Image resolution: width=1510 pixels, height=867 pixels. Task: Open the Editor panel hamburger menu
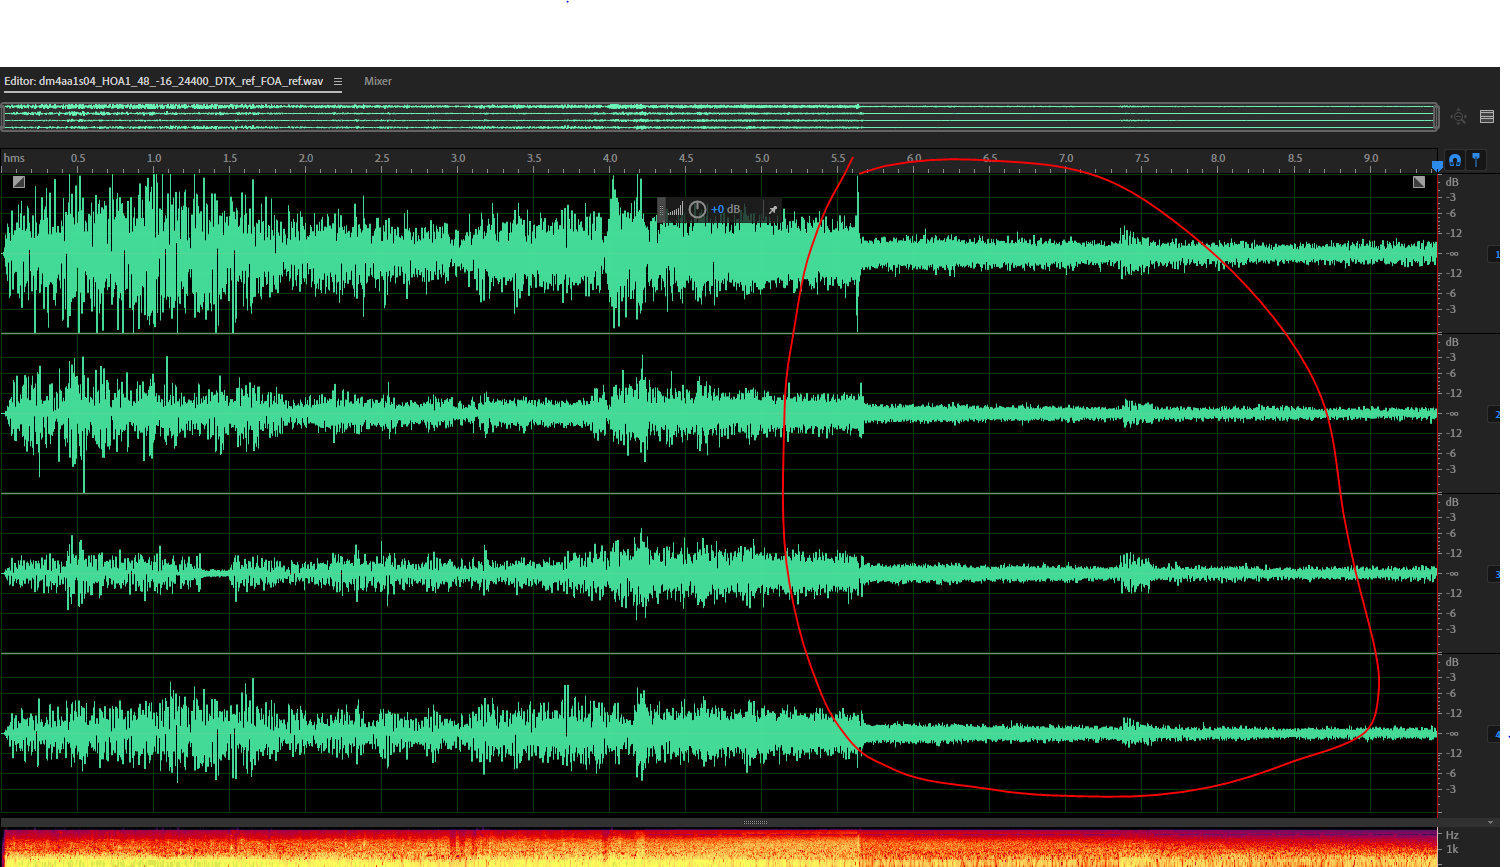[x=338, y=82]
